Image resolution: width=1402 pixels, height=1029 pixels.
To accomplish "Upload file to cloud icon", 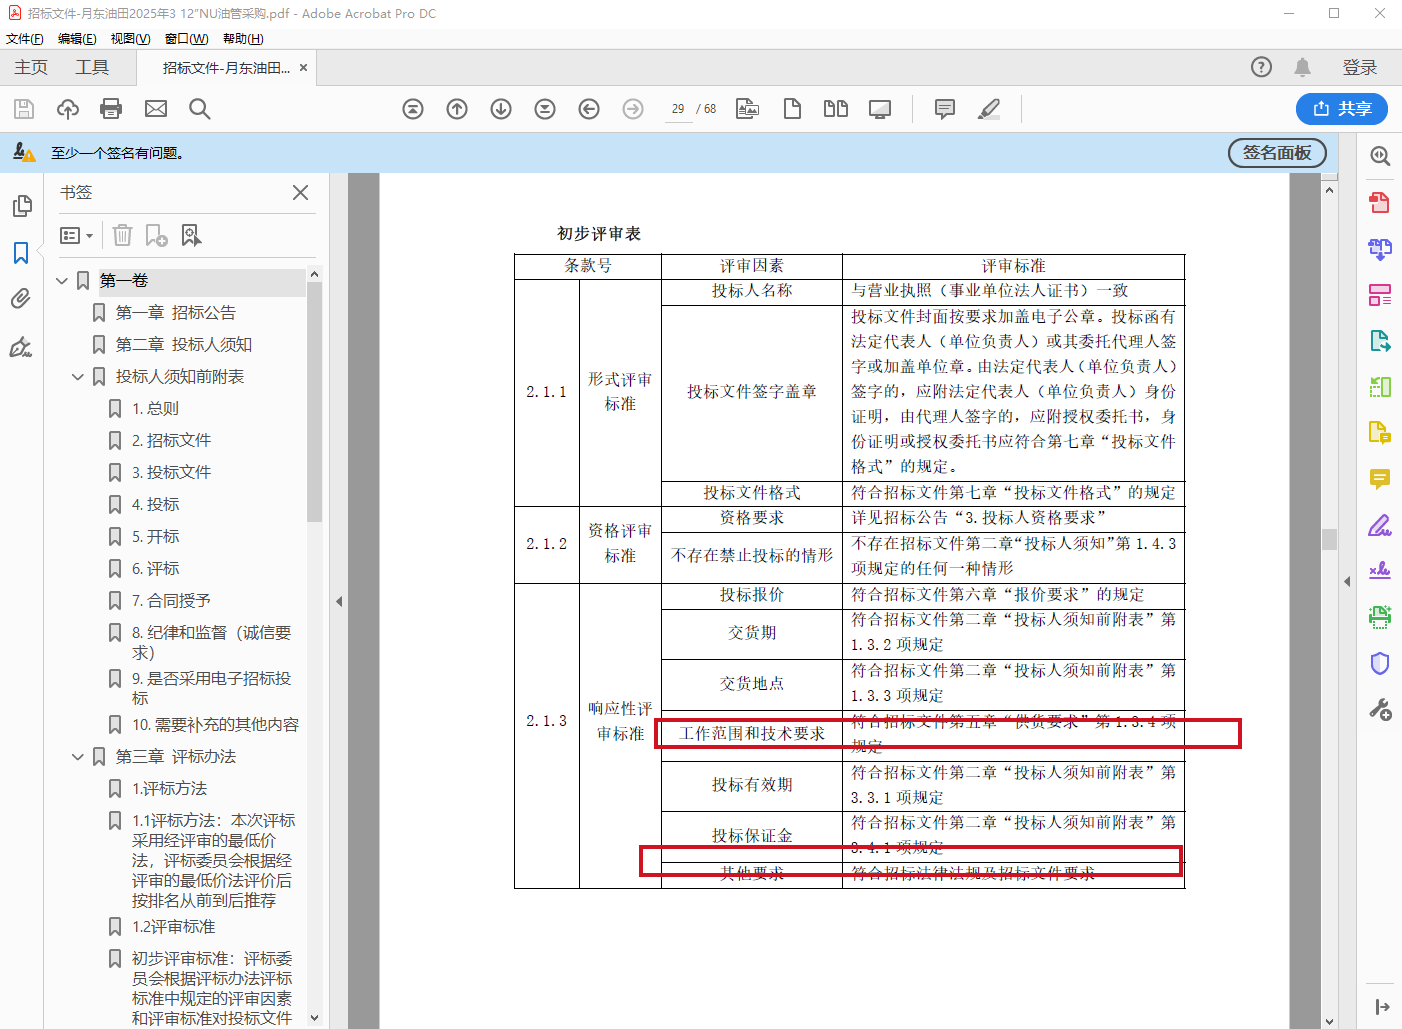I will [x=68, y=109].
